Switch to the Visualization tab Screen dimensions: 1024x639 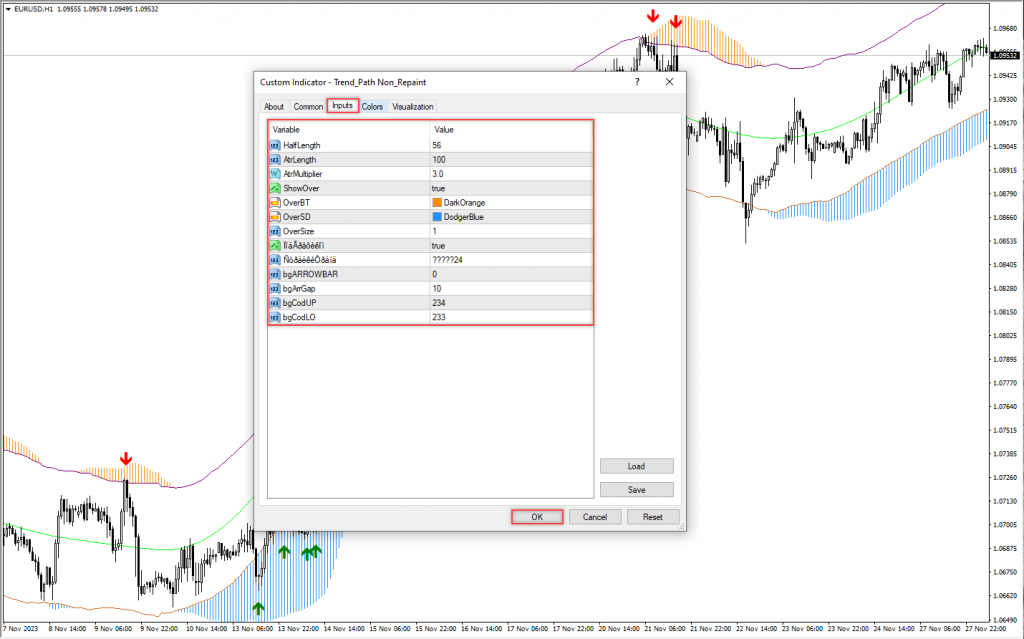(413, 106)
